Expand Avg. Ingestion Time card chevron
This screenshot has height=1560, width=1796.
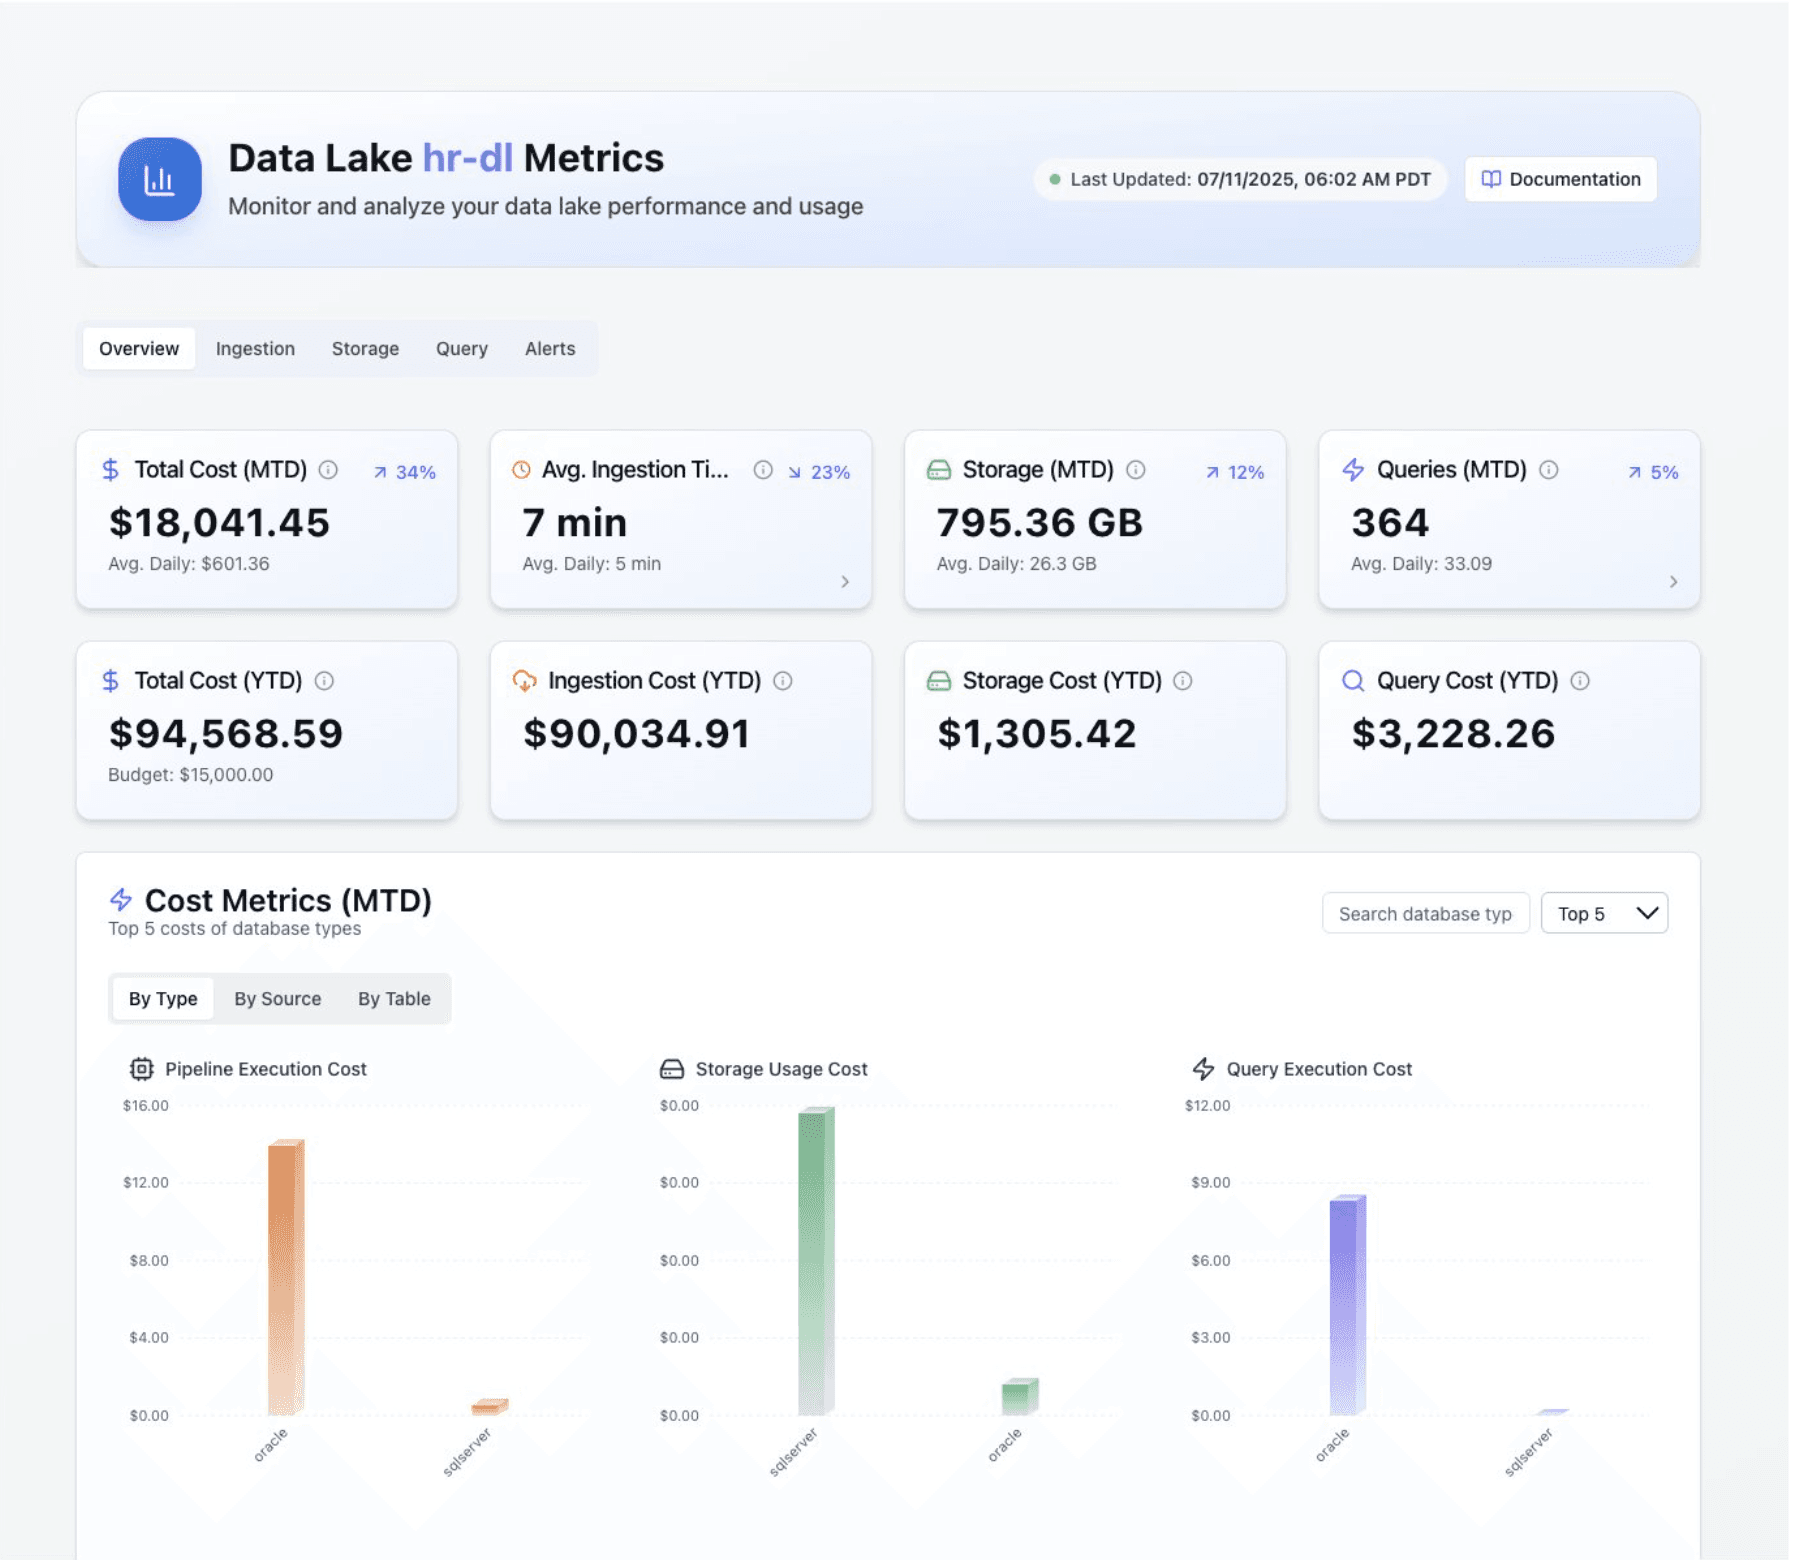pos(845,582)
